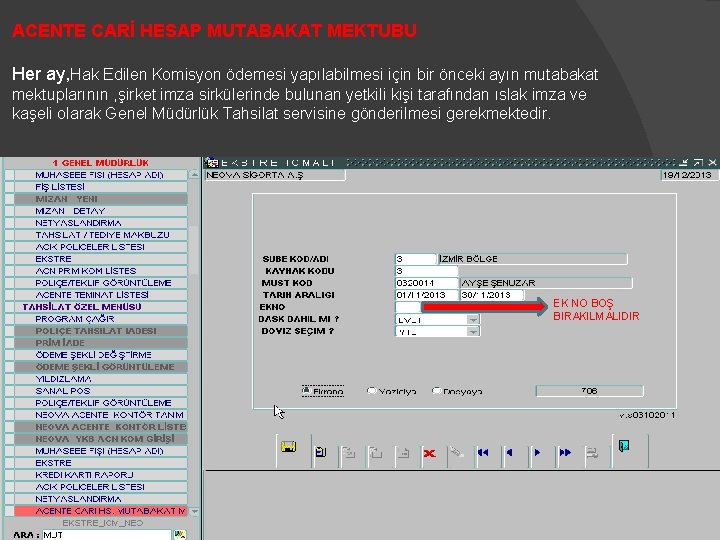Click the NEOVA SİGORTA A.Ş company field
The image size is (720, 540).
275,175
